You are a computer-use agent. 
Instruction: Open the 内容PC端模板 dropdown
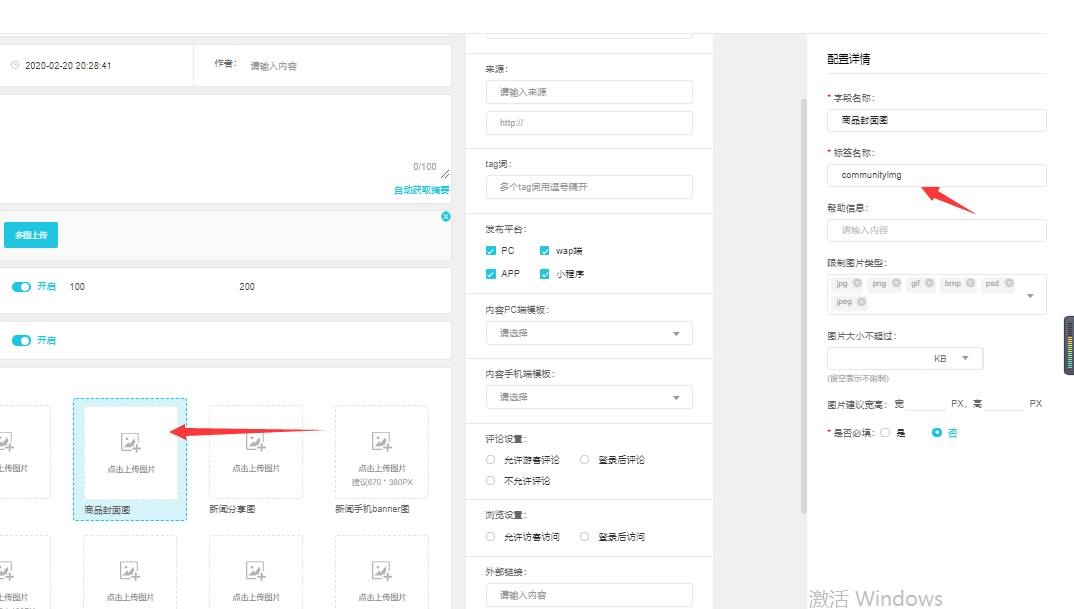pyautogui.click(x=589, y=333)
